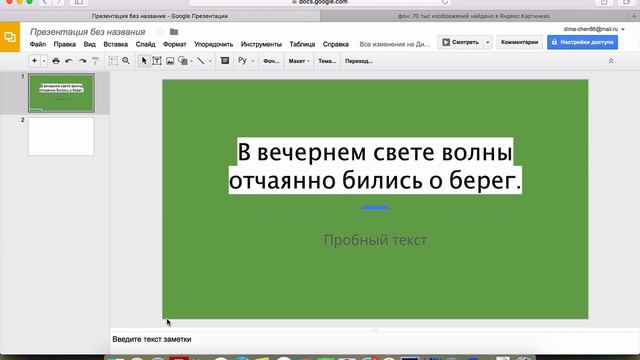
Task: Open the Таблица menu
Action: pyautogui.click(x=302, y=44)
